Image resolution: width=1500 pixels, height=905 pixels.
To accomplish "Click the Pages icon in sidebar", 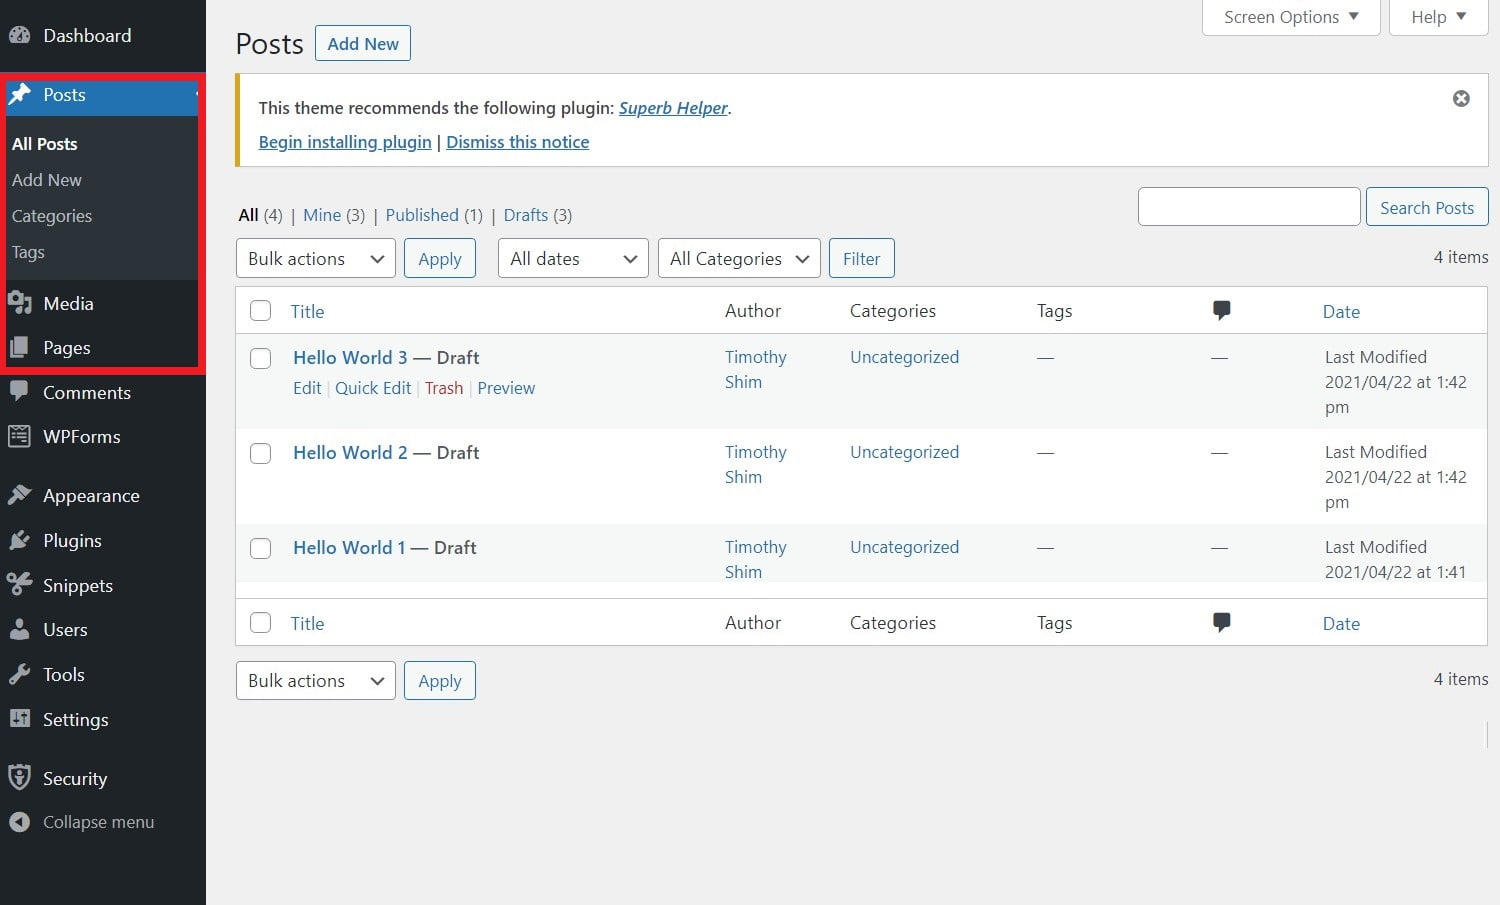I will [20, 348].
